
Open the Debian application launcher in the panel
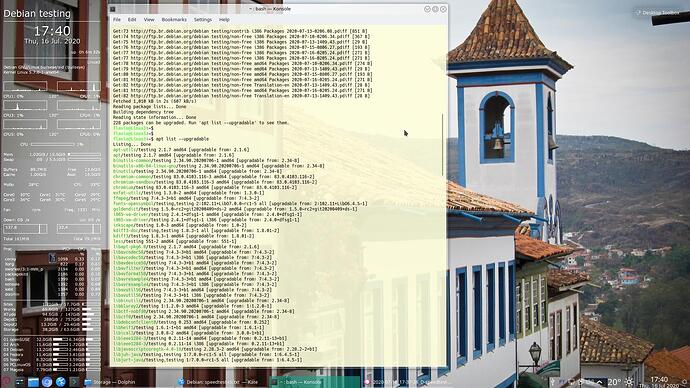[x=6, y=382]
